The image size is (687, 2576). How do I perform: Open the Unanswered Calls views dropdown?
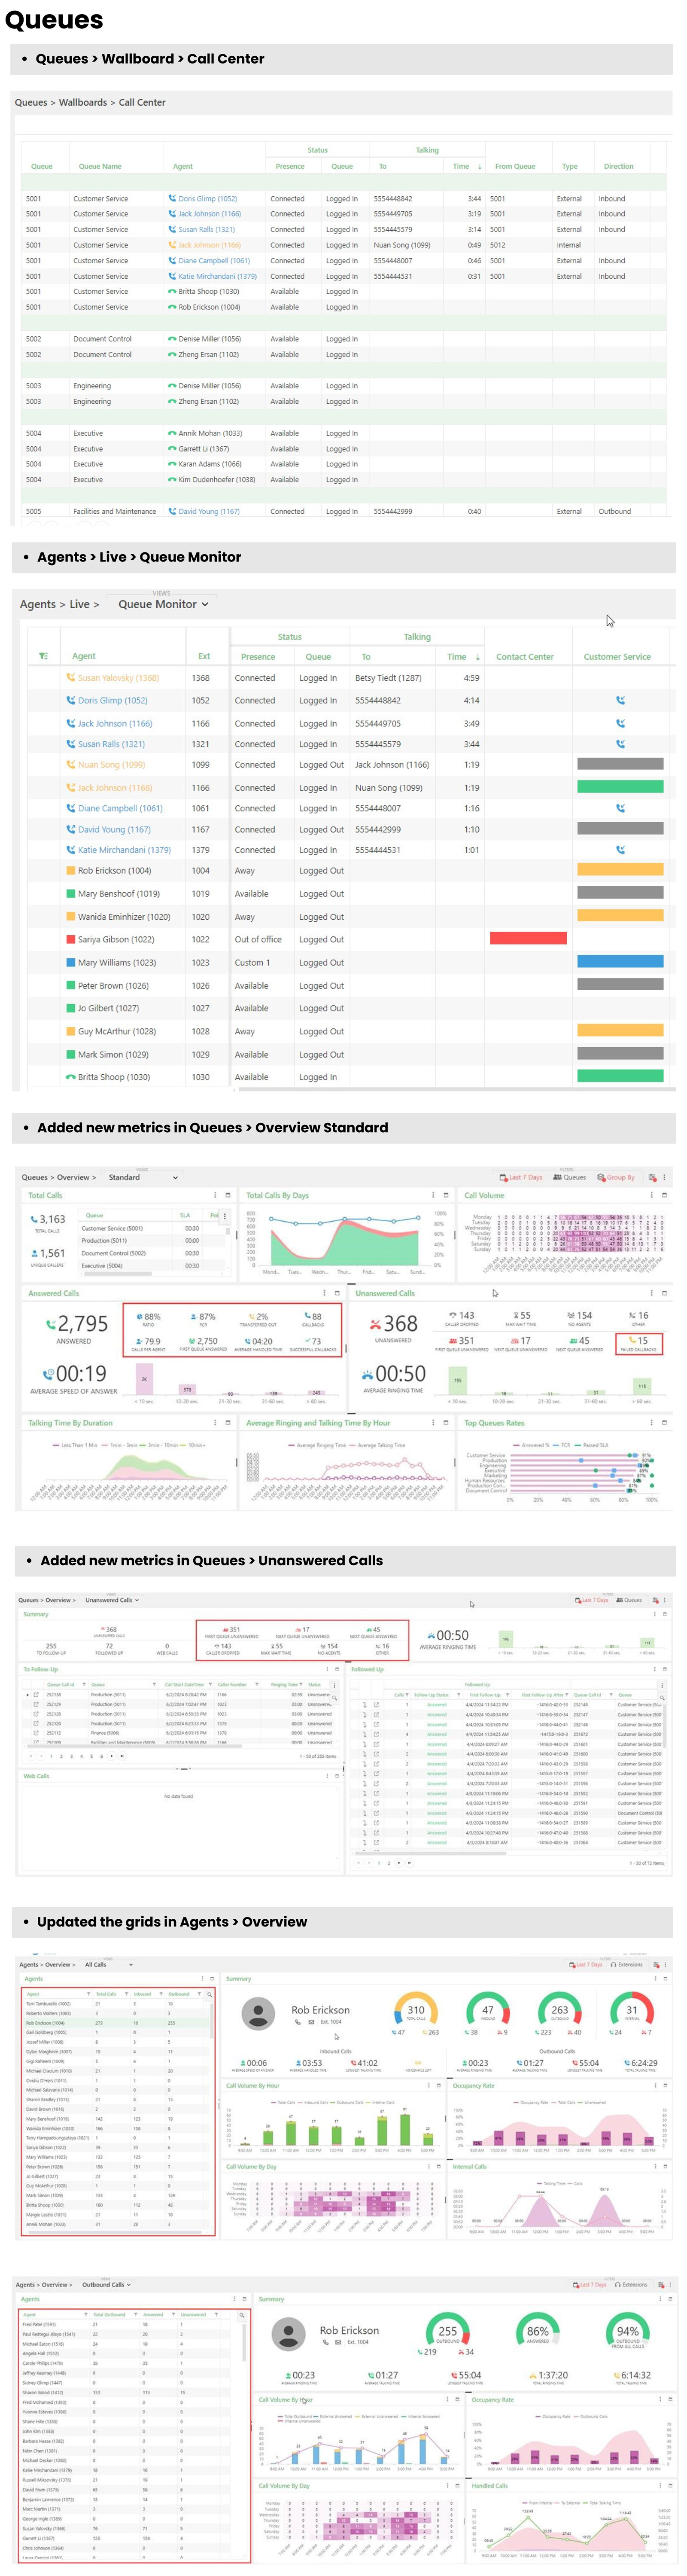coord(112,1600)
